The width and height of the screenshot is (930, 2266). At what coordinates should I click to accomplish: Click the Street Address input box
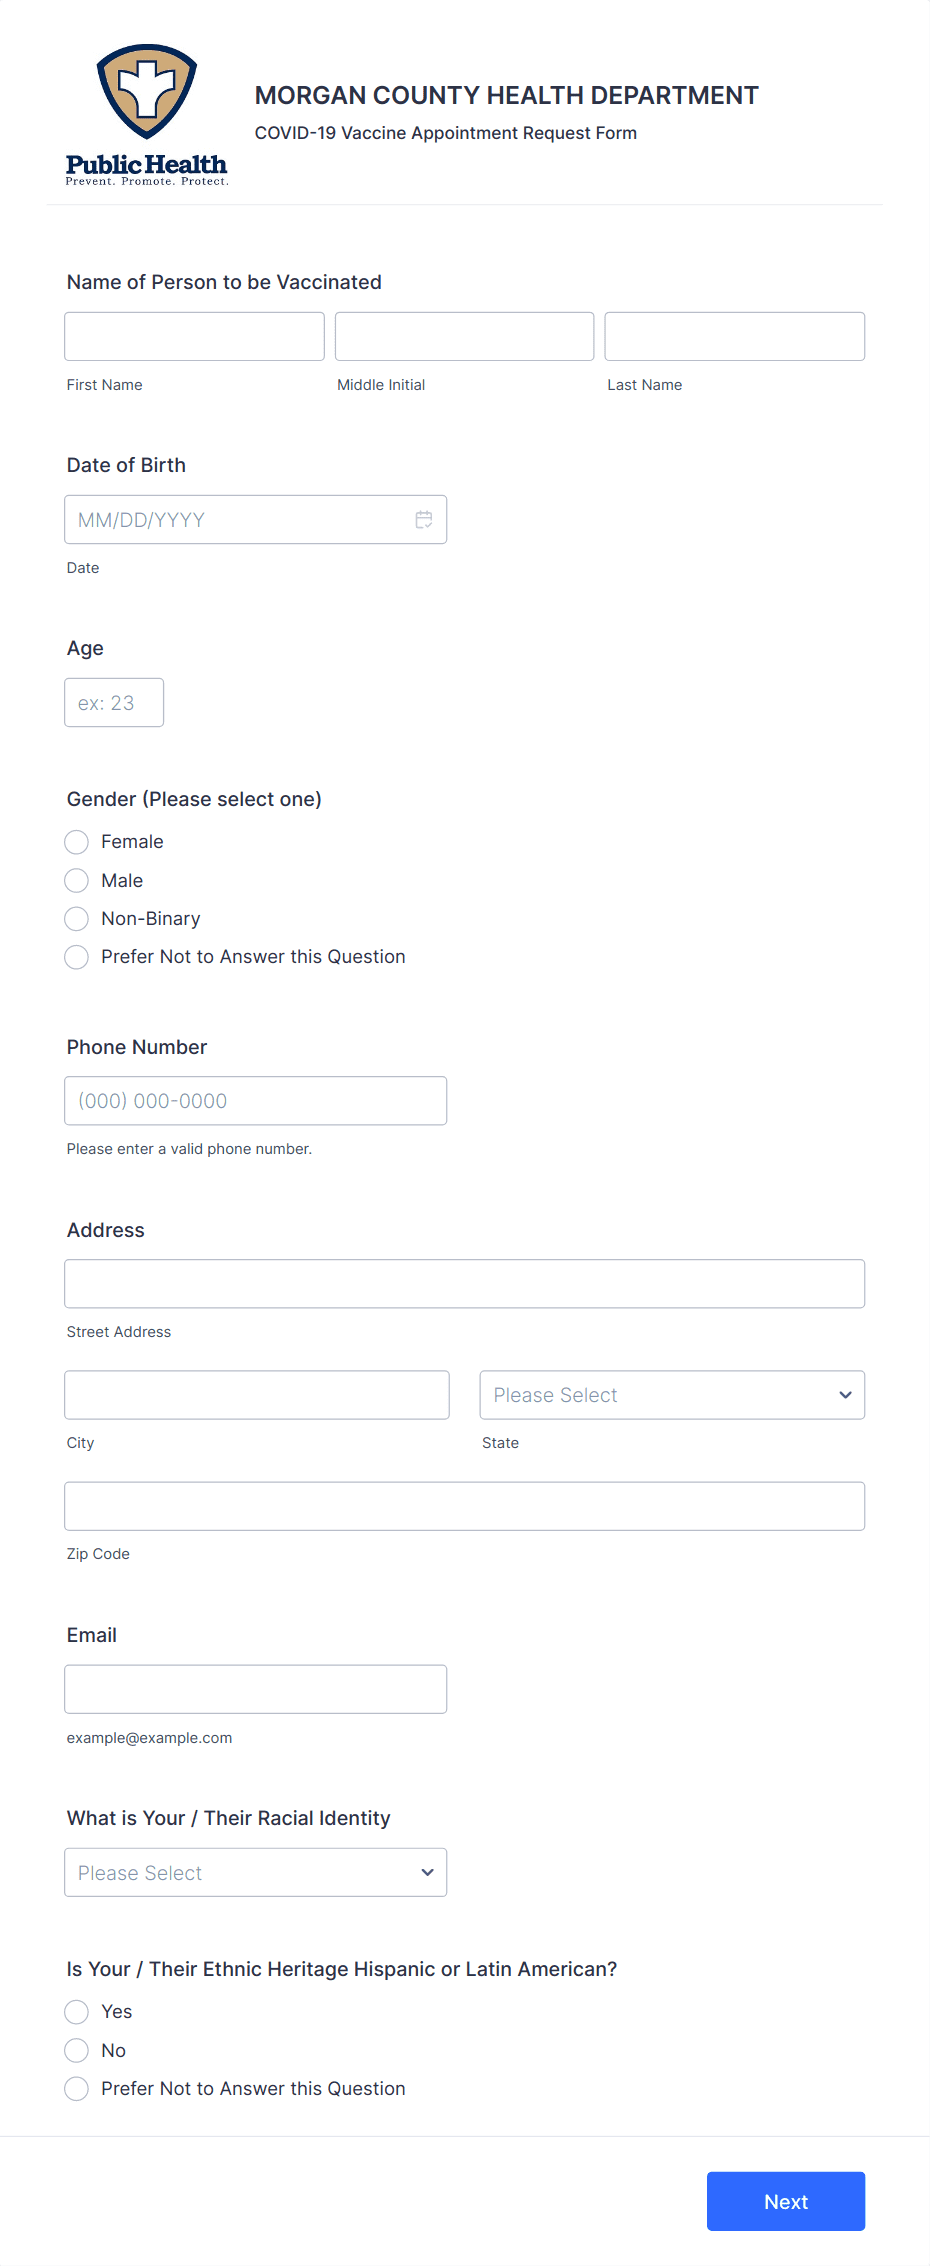click(464, 1283)
